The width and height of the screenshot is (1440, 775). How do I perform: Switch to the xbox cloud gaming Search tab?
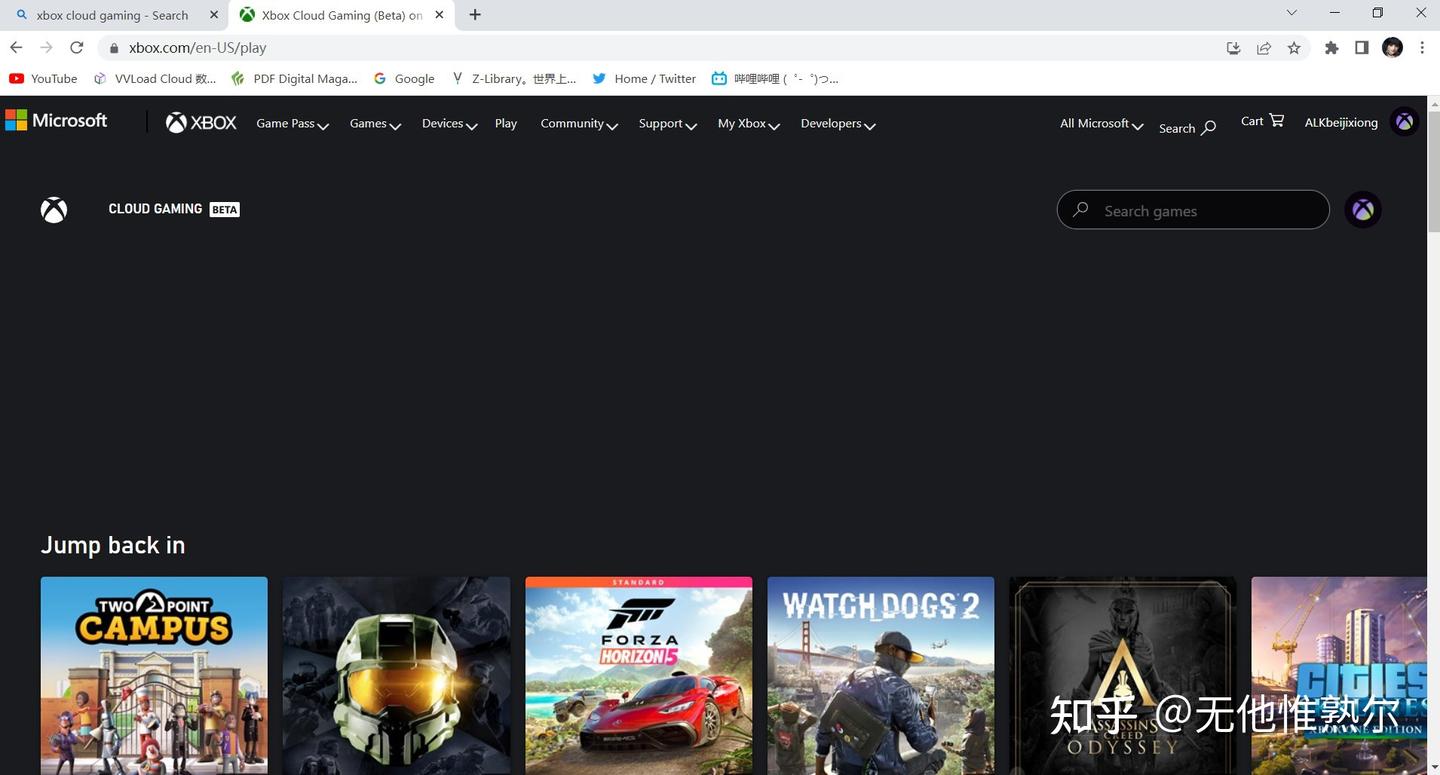(x=114, y=15)
